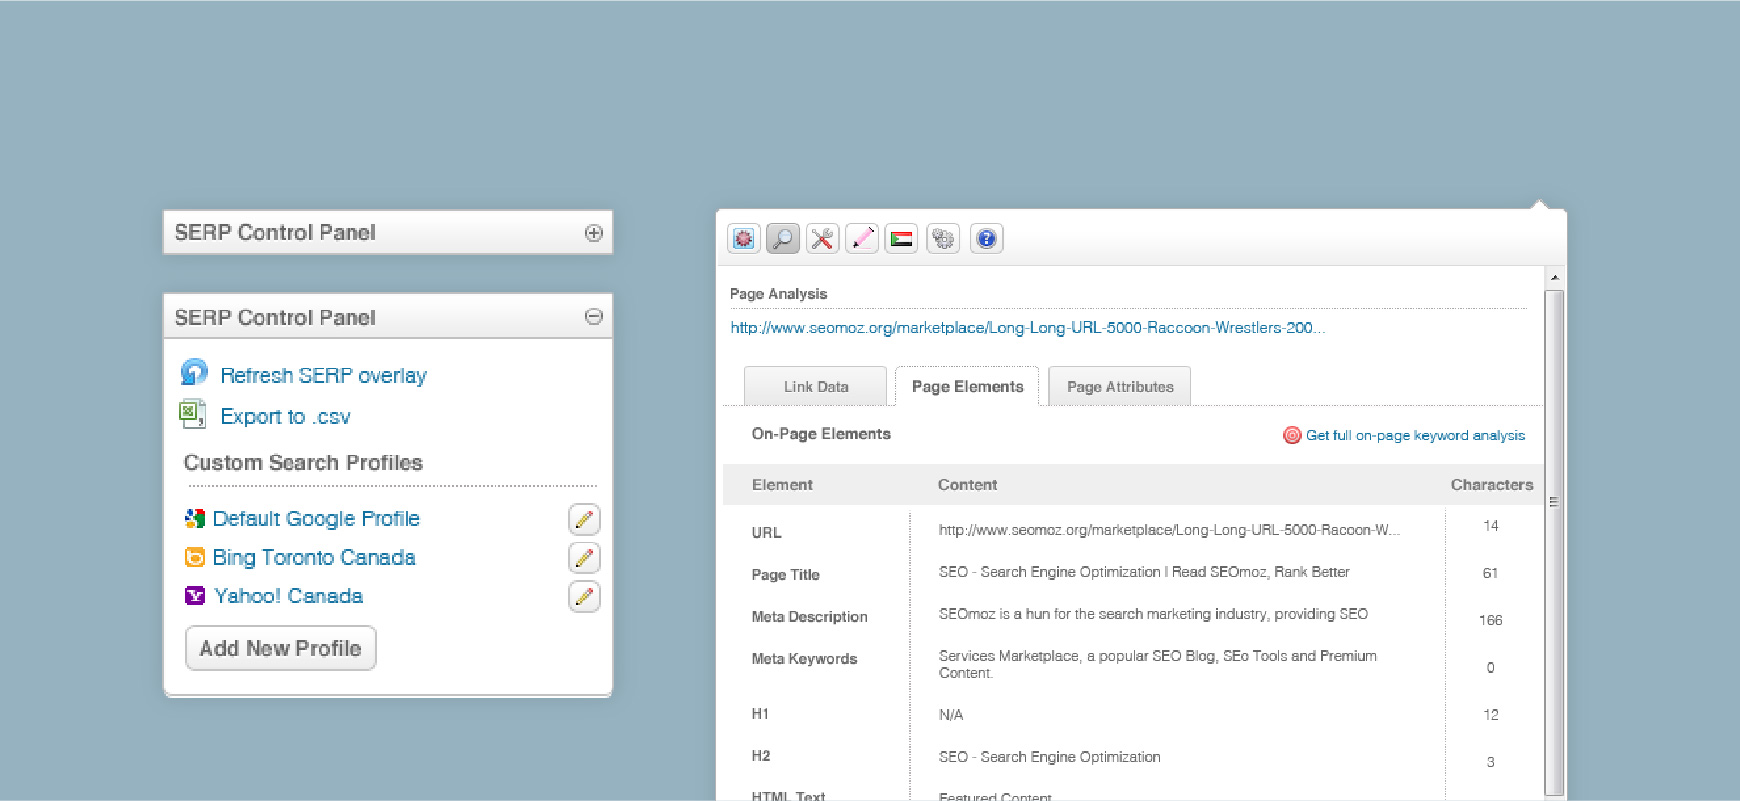1740x801 pixels.
Task: Click the Page Title row label
Action: coord(786,575)
